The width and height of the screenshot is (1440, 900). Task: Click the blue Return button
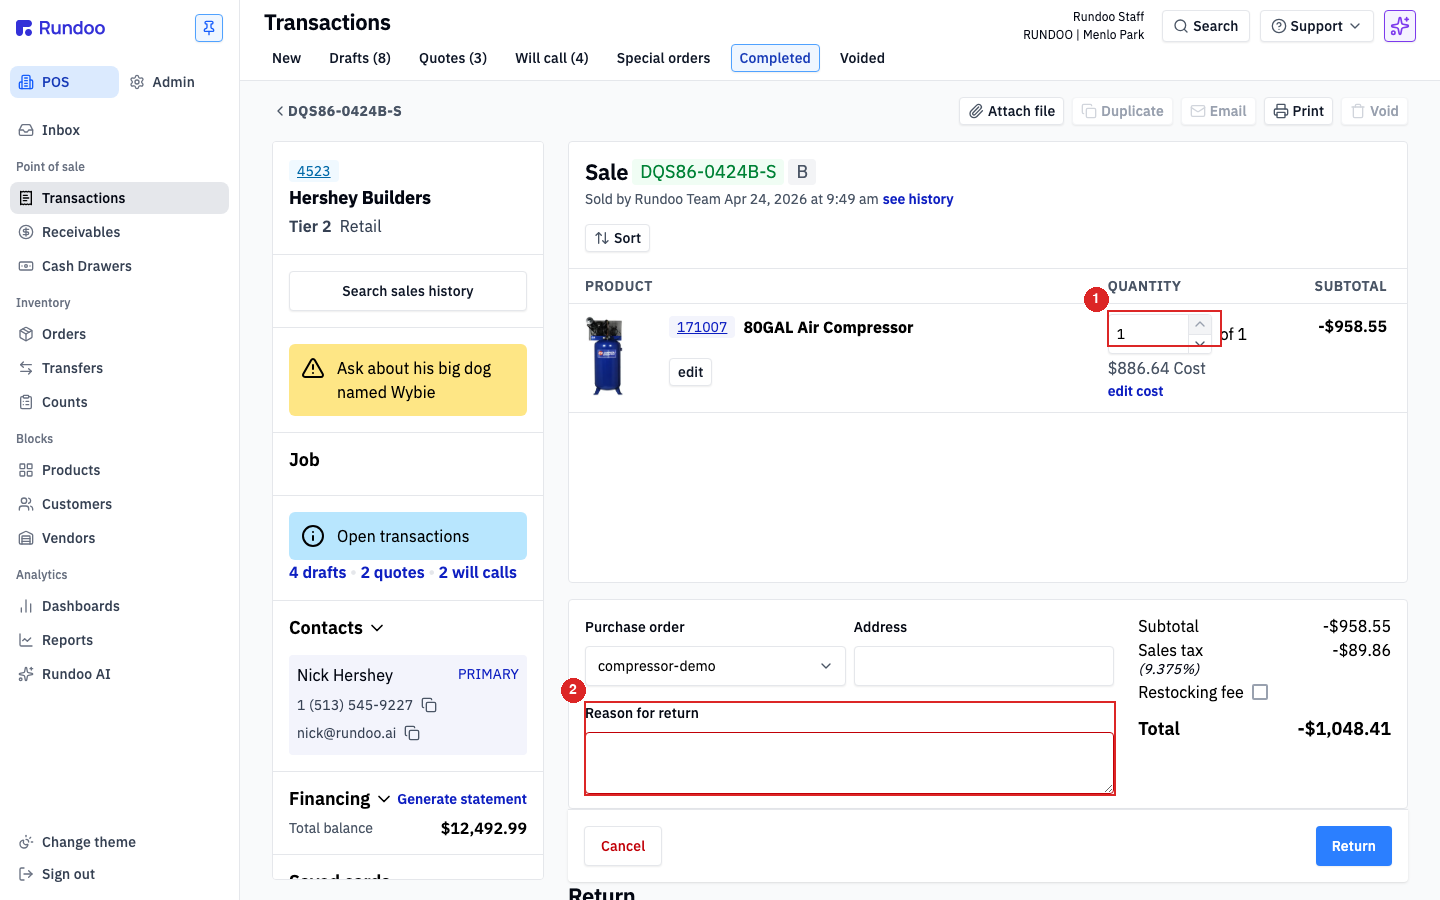(x=1353, y=846)
